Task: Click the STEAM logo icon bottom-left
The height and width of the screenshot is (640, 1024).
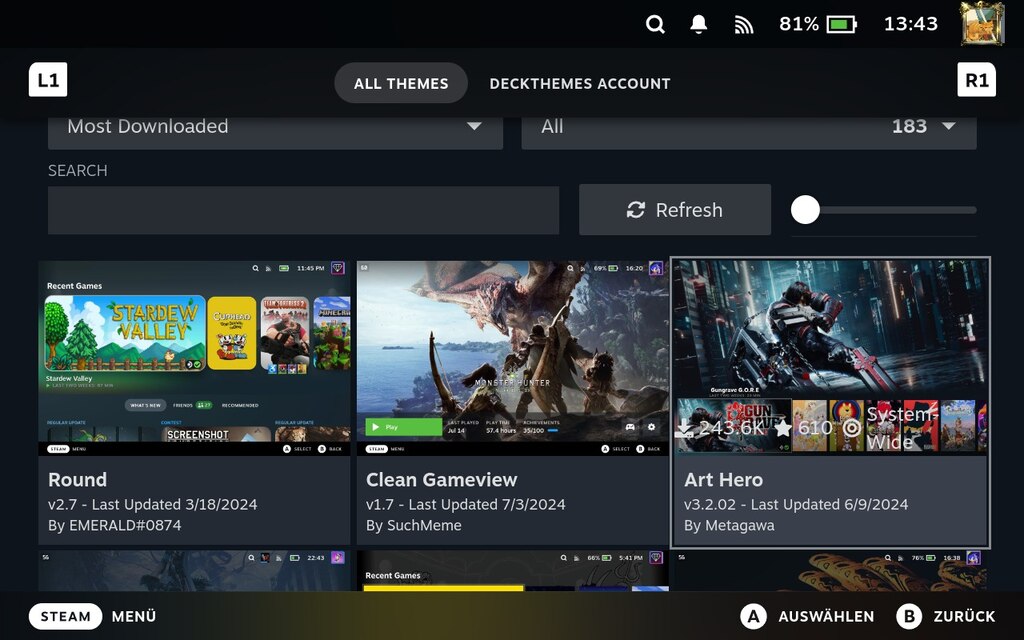Action: click(x=65, y=616)
